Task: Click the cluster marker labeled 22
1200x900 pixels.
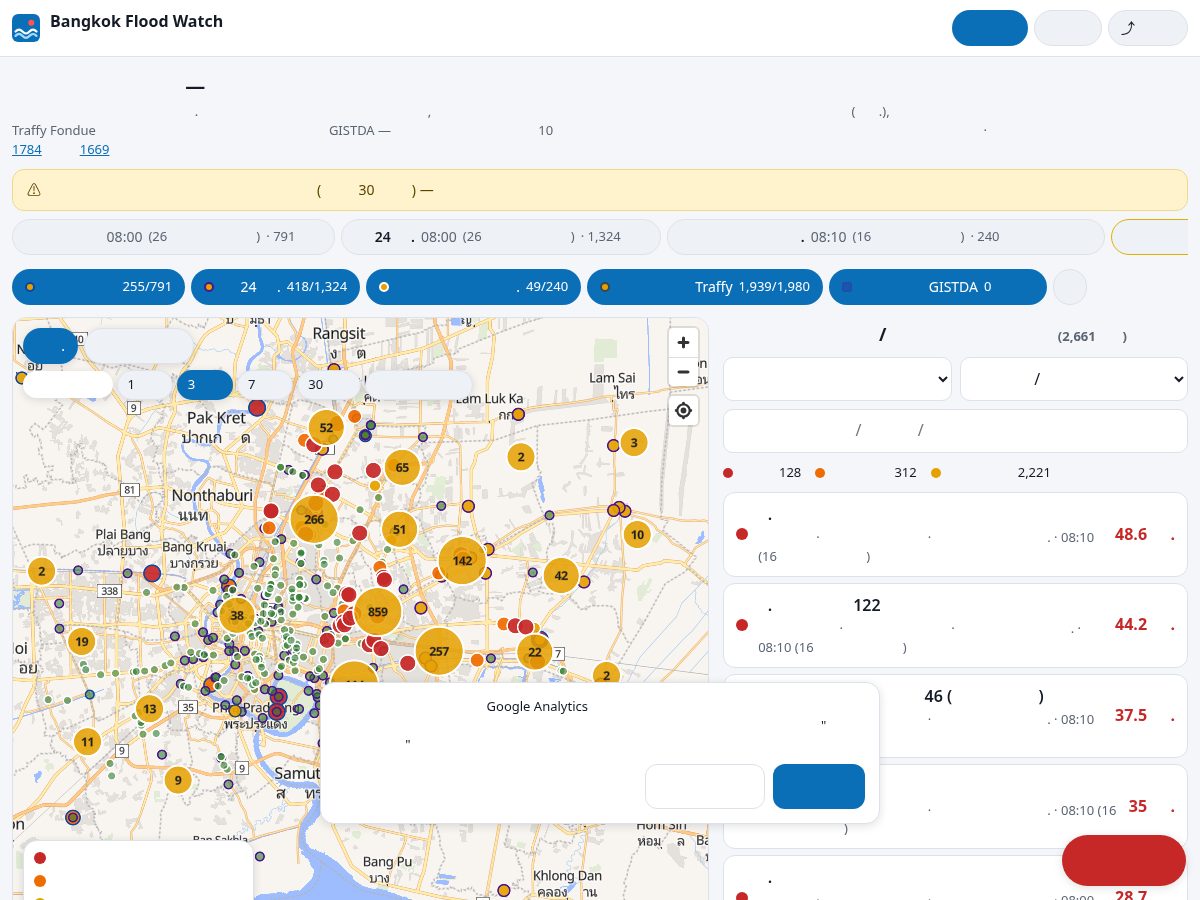Action: (x=535, y=652)
